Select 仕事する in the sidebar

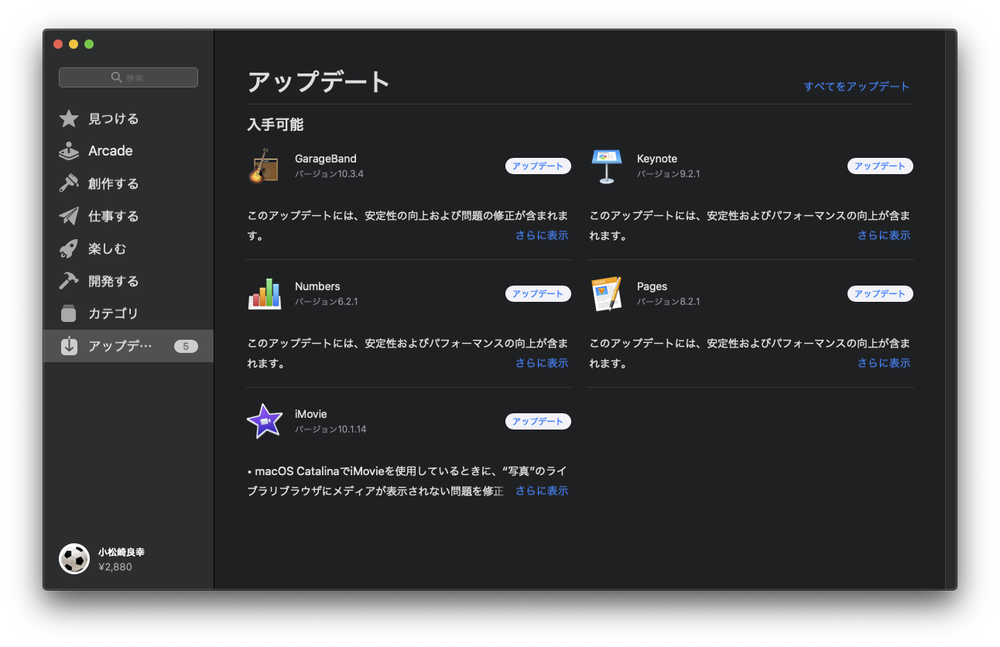[x=128, y=216]
